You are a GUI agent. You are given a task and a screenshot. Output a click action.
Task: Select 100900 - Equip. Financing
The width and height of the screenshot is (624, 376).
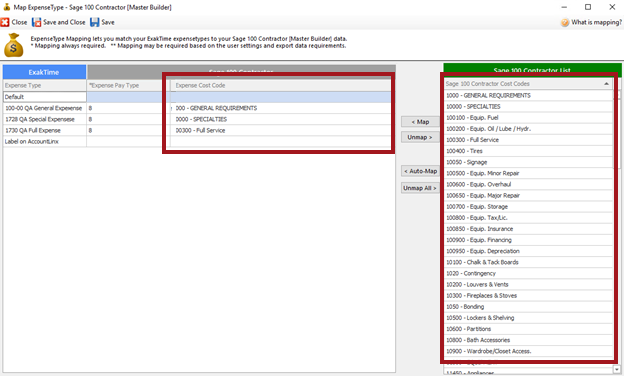pos(528,240)
